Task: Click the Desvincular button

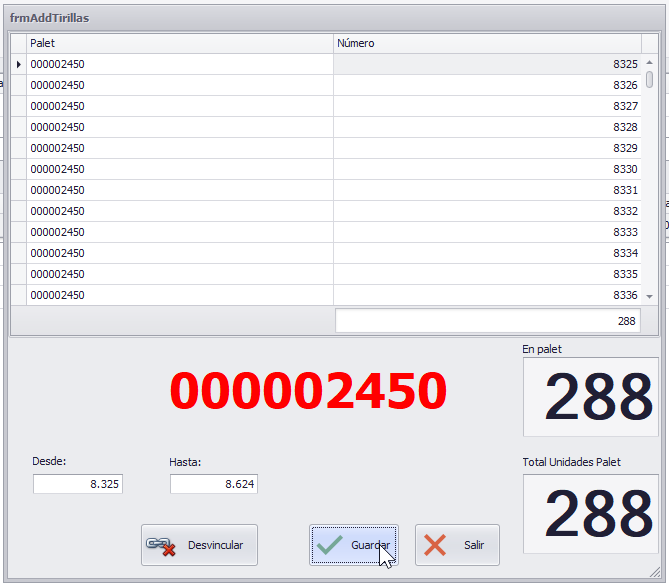Action: click(199, 545)
